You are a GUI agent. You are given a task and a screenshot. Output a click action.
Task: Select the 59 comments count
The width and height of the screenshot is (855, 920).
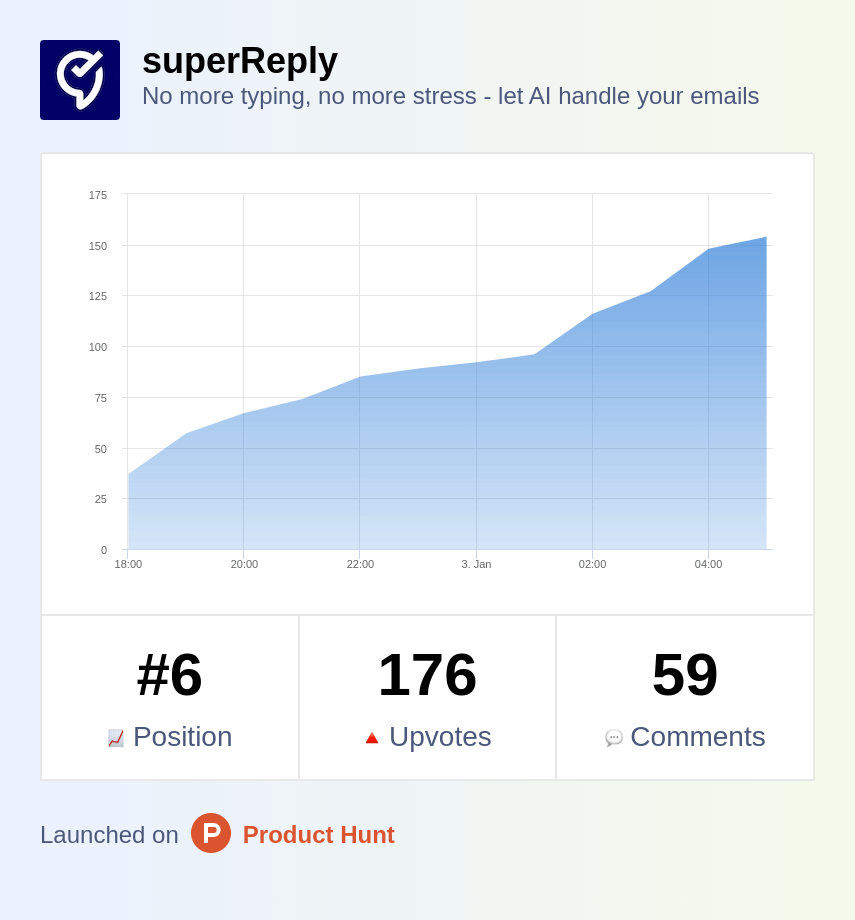(685, 675)
